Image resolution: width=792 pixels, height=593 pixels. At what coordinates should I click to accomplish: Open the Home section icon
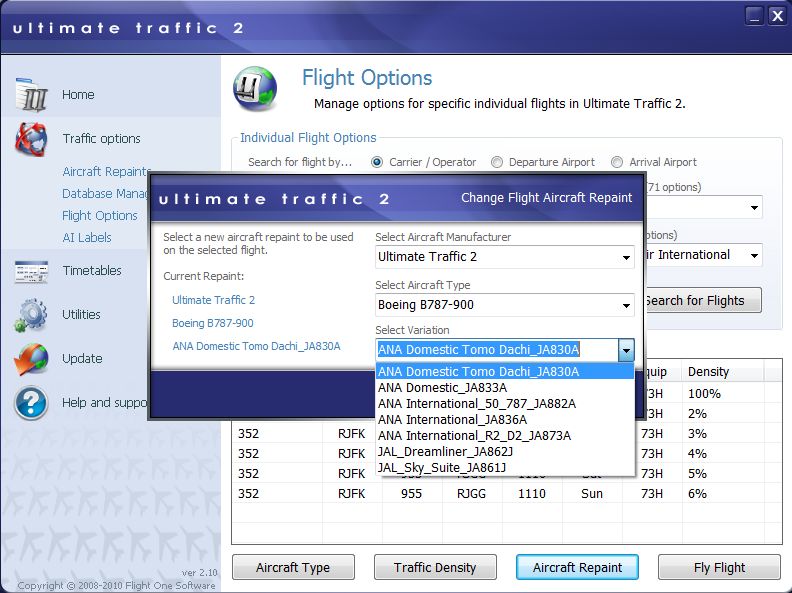coord(31,94)
